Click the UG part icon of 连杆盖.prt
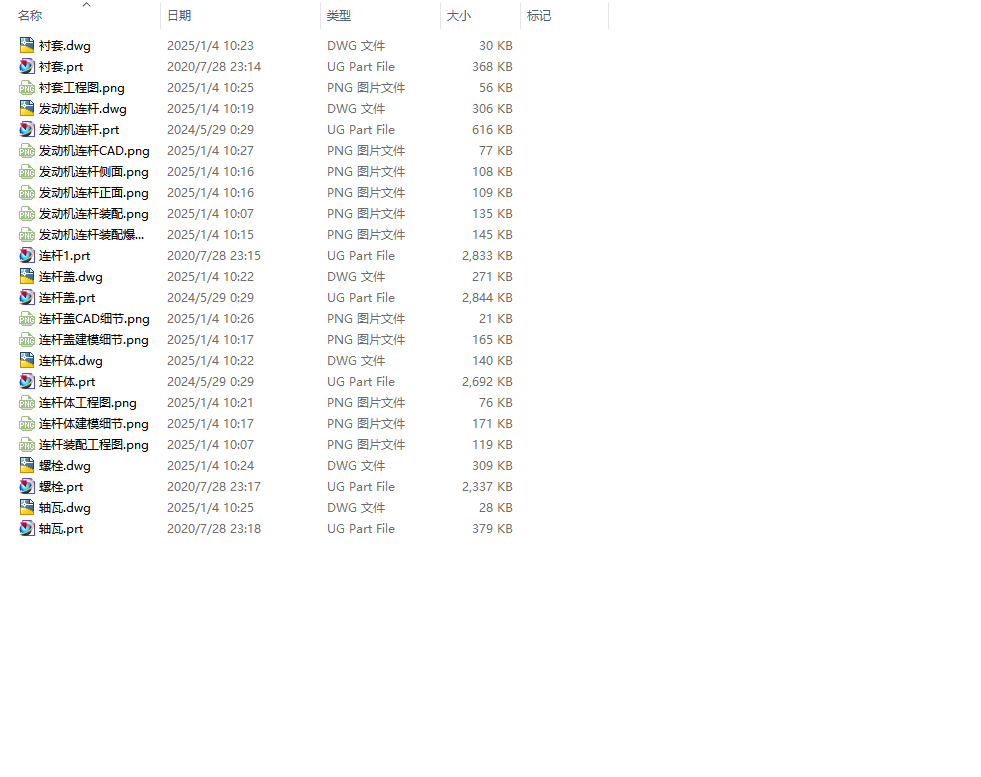 (26, 297)
